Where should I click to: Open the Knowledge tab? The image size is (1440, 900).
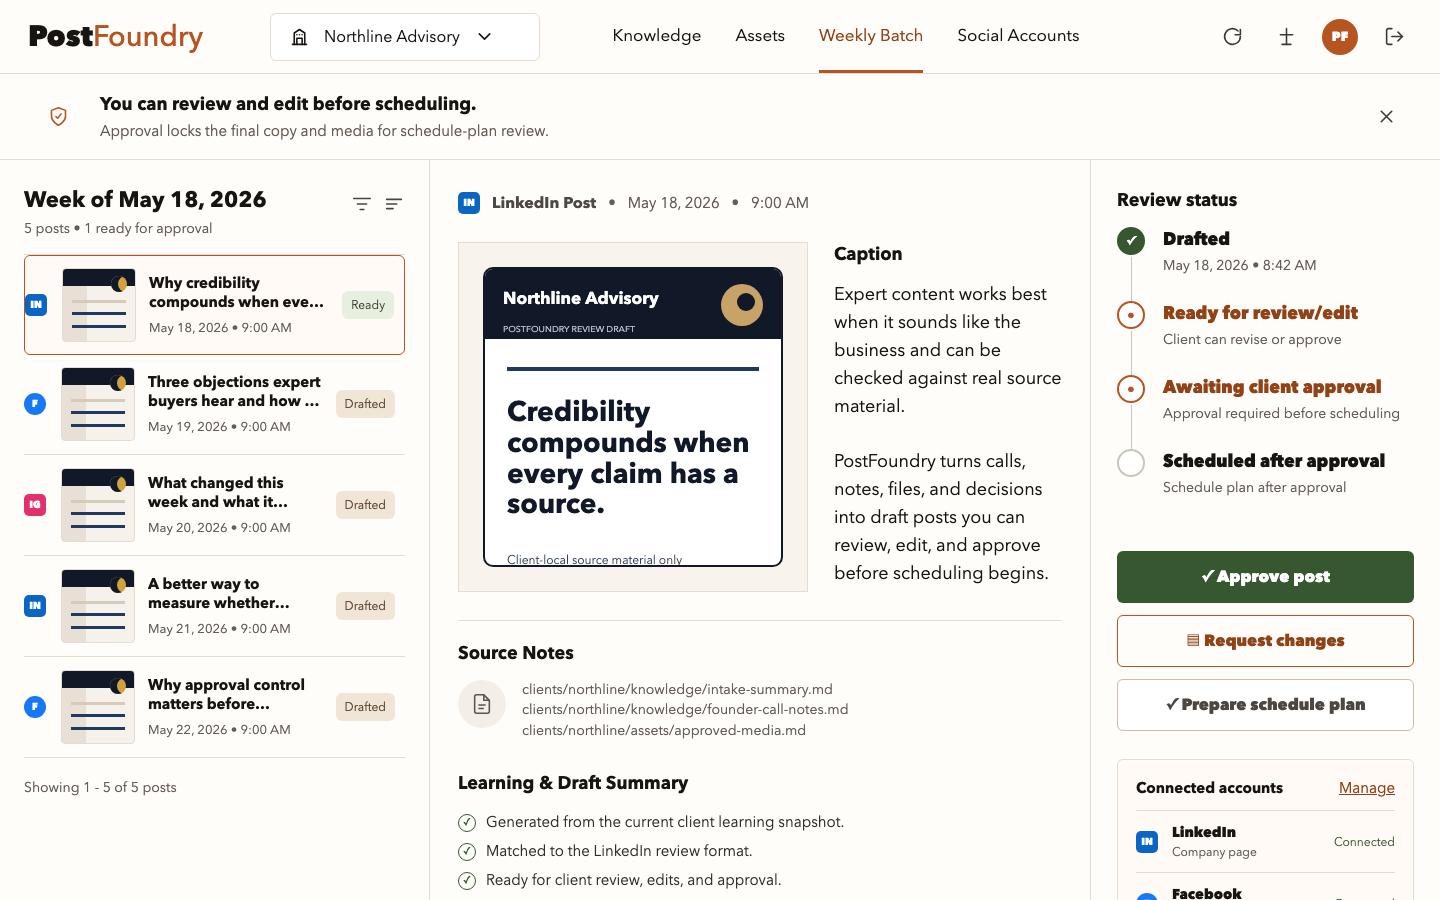tap(657, 36)
